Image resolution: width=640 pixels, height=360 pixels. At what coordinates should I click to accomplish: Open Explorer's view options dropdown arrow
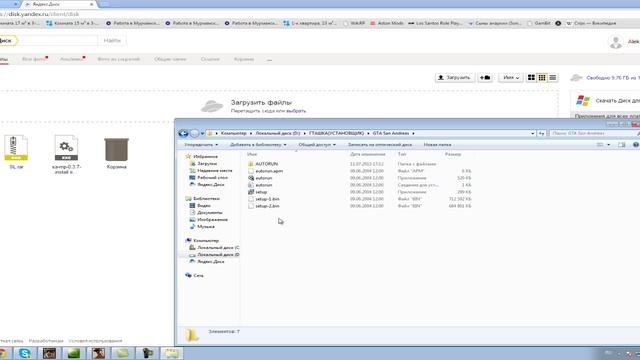click(x=609, y=144)
